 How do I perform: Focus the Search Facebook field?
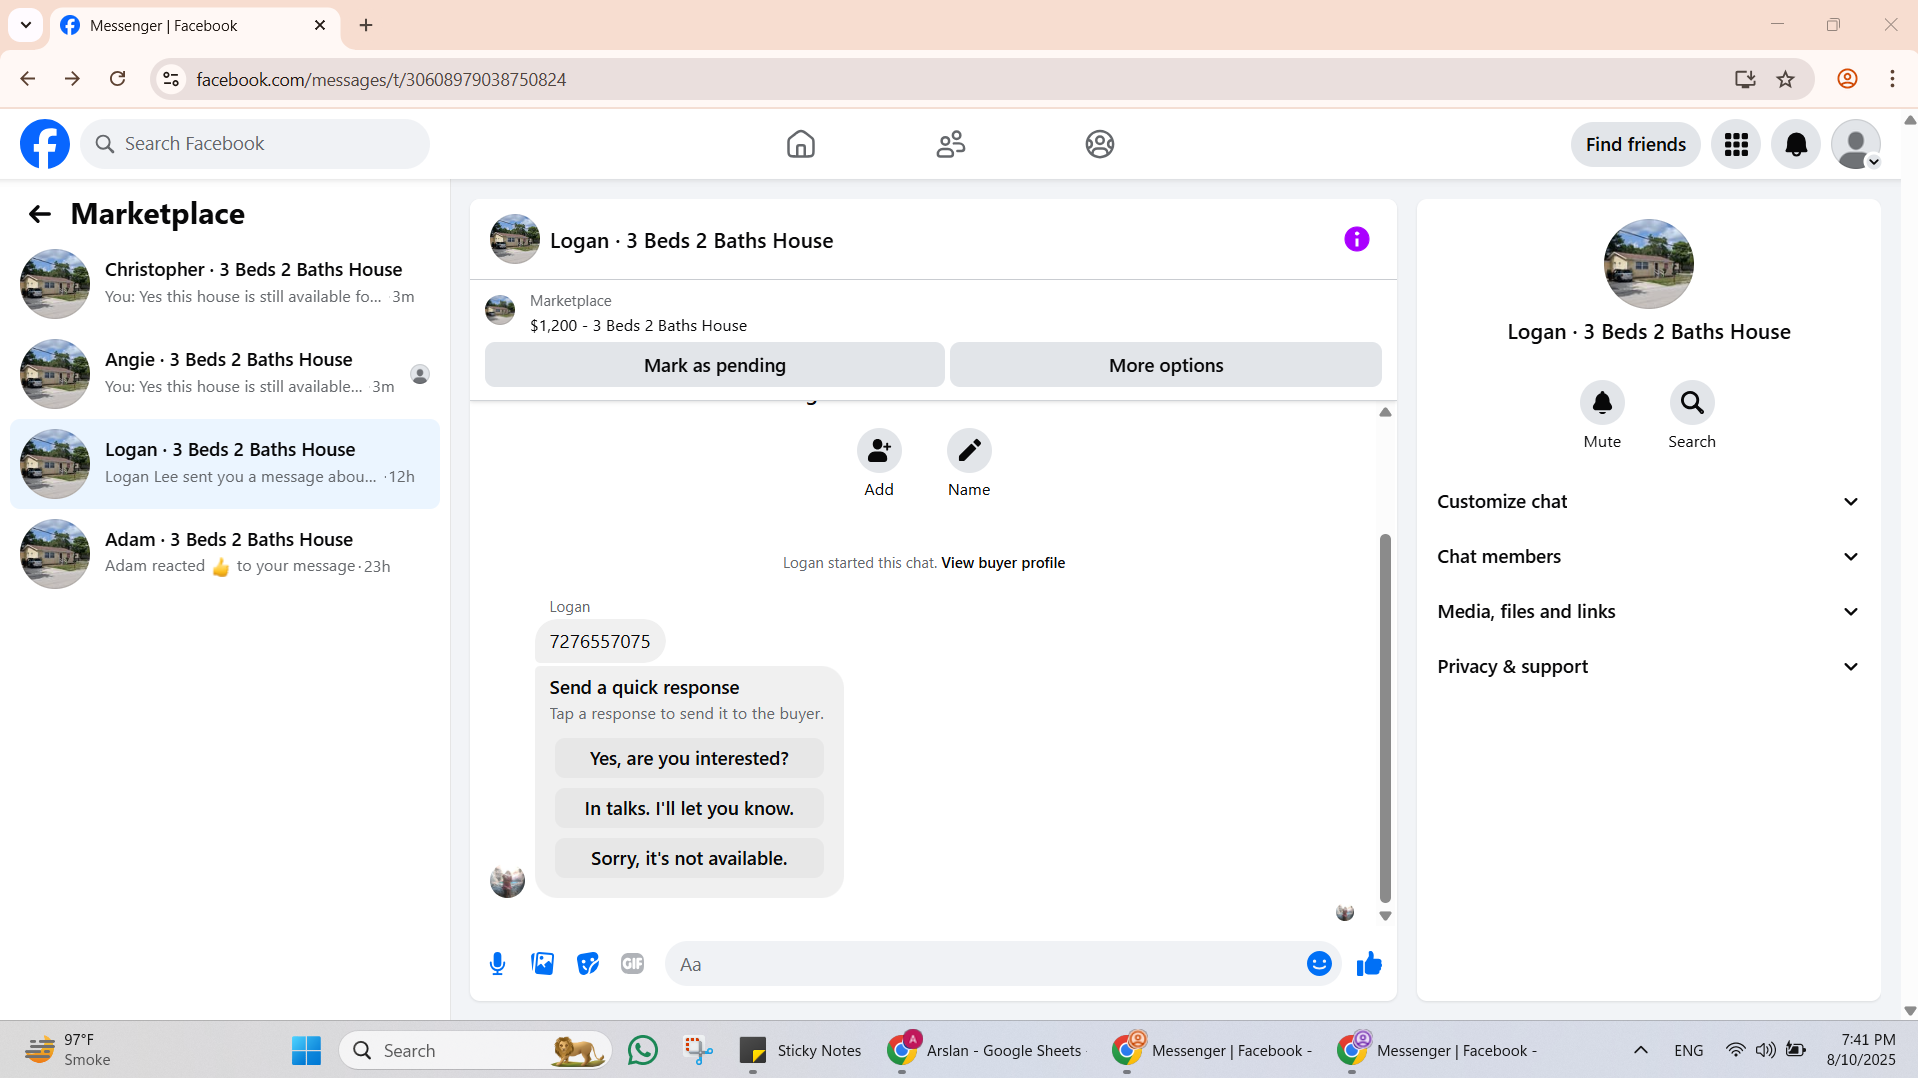pos(255,144)
